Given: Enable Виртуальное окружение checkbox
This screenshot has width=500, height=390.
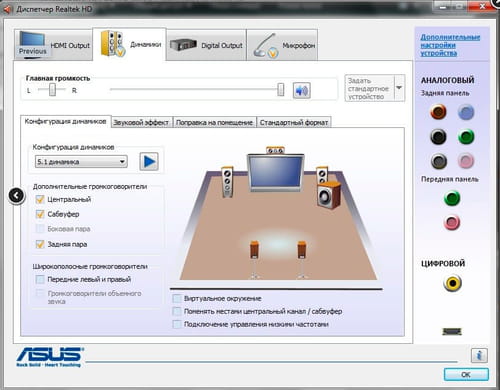Looking at the screenshot, I should (x=177, y=298).
